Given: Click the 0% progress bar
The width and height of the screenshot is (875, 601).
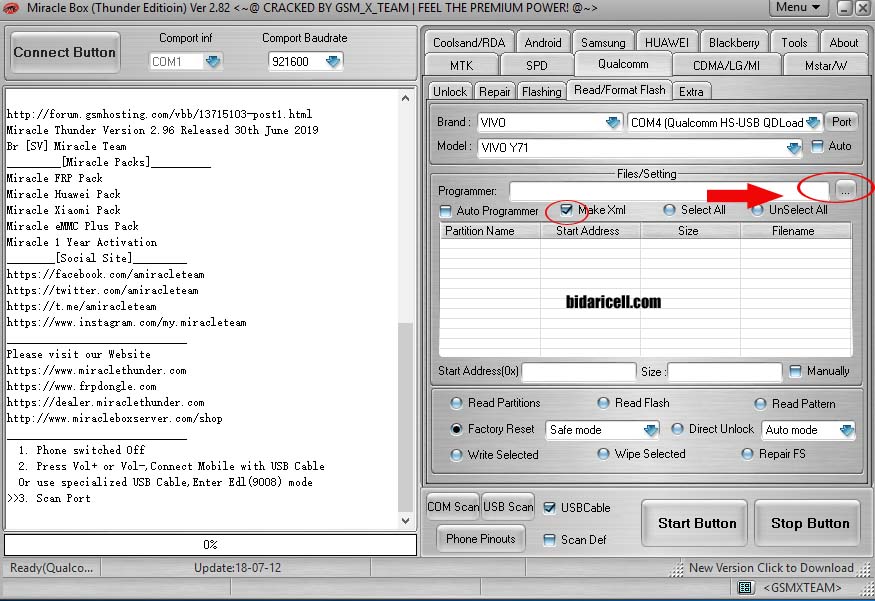Looking at the screenshot, I should tap(210, 545).
